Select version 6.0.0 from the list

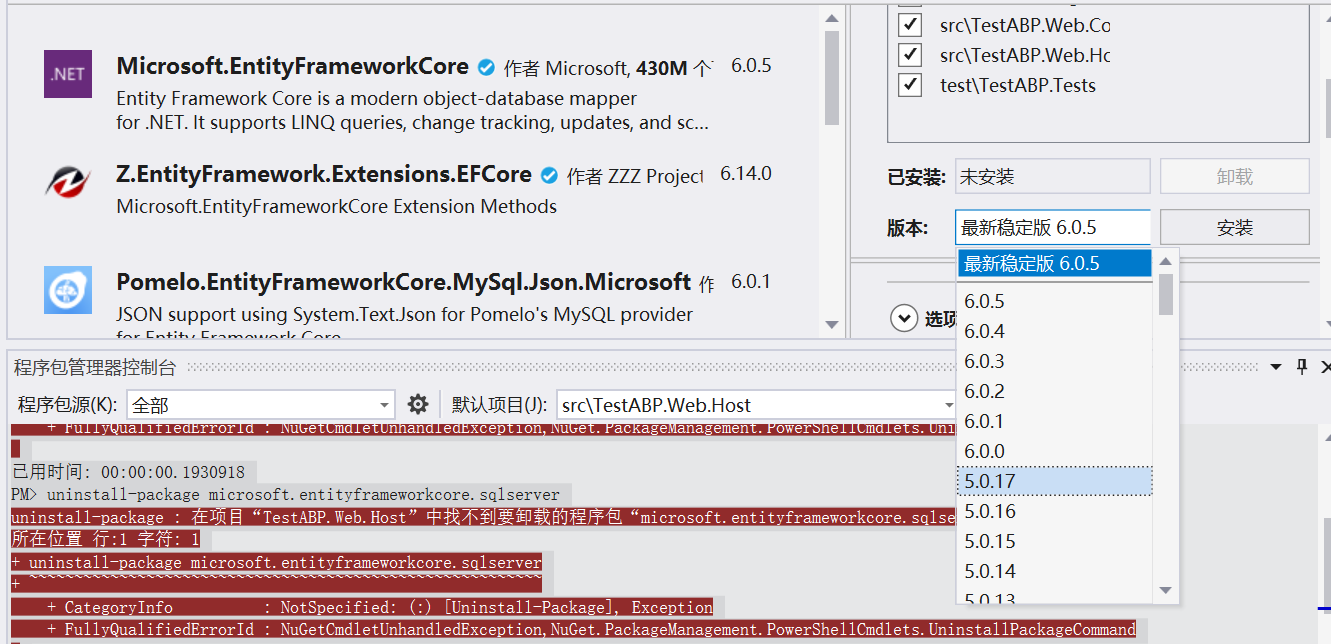(x=1055, y=451)
